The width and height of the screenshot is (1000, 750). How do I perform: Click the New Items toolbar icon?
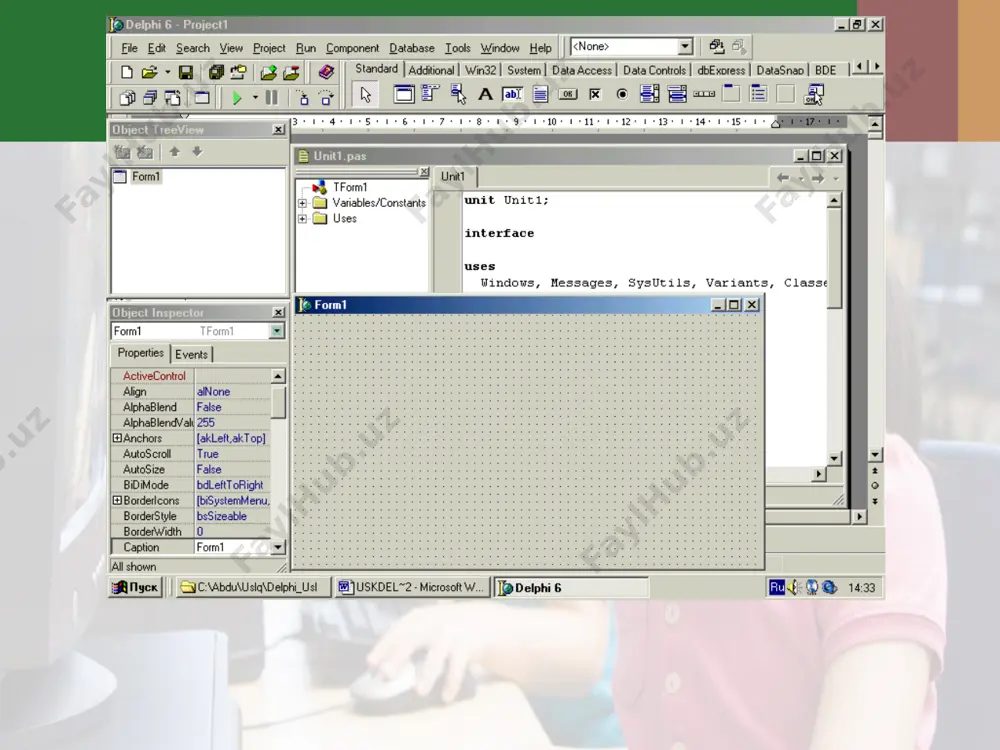click(x=126, y=72)
